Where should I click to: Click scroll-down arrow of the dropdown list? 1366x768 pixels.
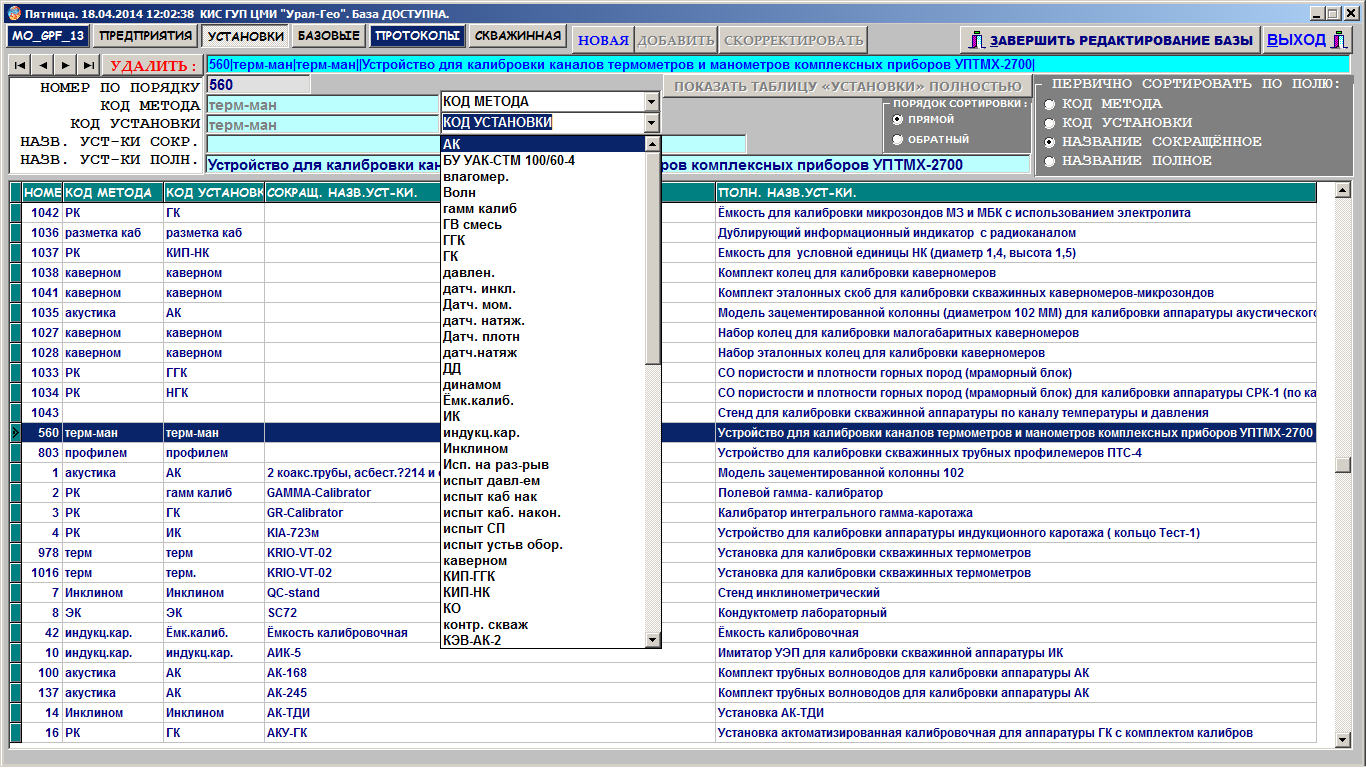652,640
